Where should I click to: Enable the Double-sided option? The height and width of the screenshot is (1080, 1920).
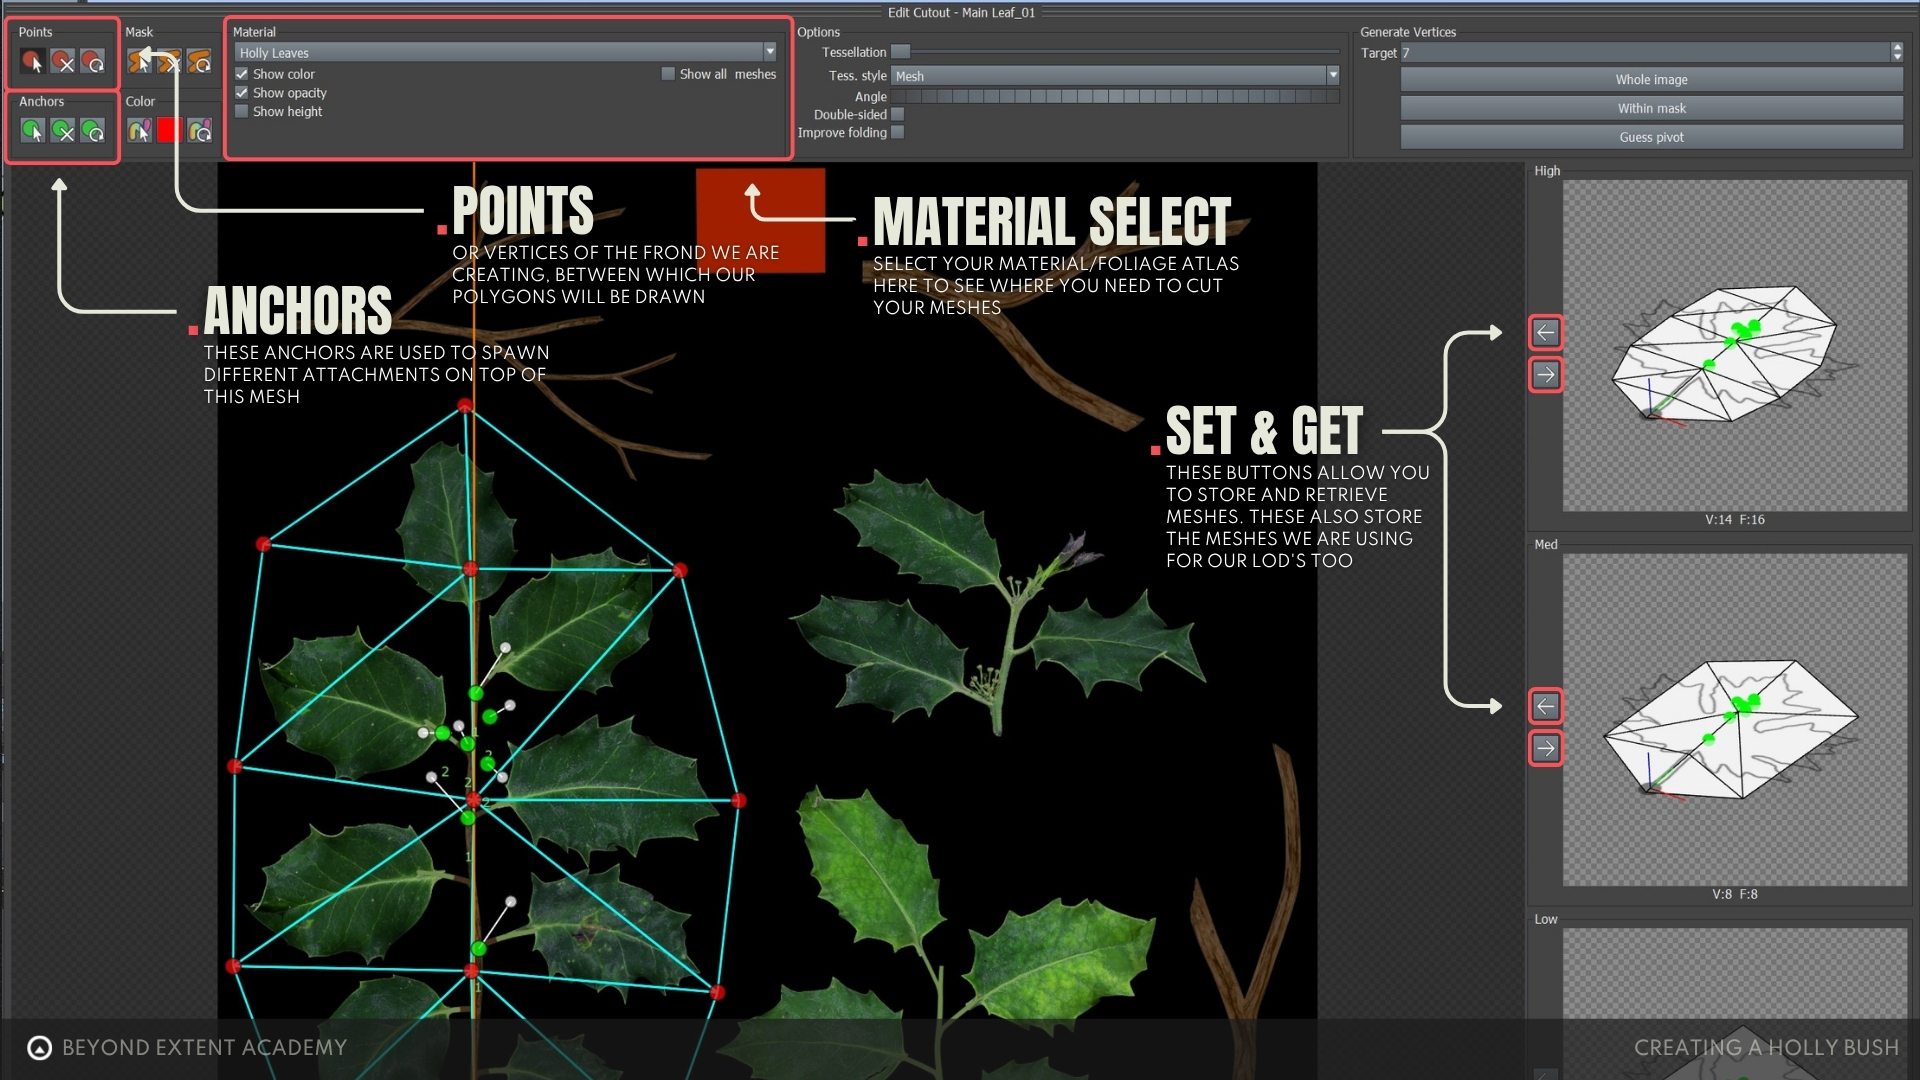click(898, 115)
